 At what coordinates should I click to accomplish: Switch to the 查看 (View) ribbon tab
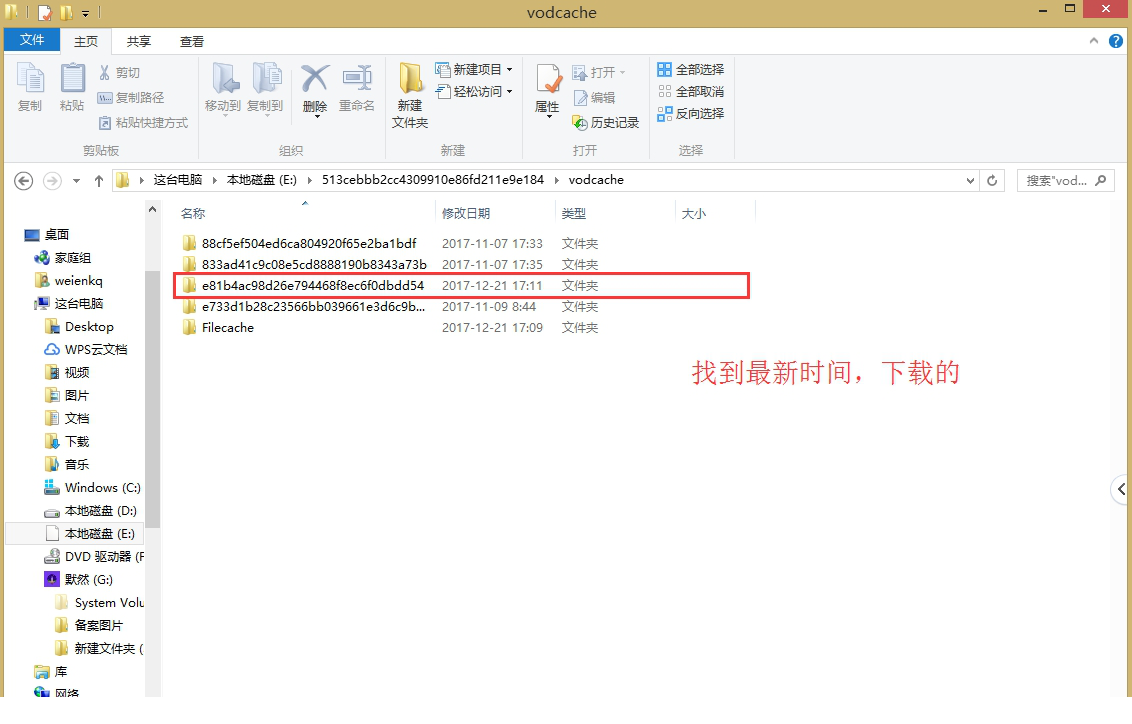click(x=191, y=41)
